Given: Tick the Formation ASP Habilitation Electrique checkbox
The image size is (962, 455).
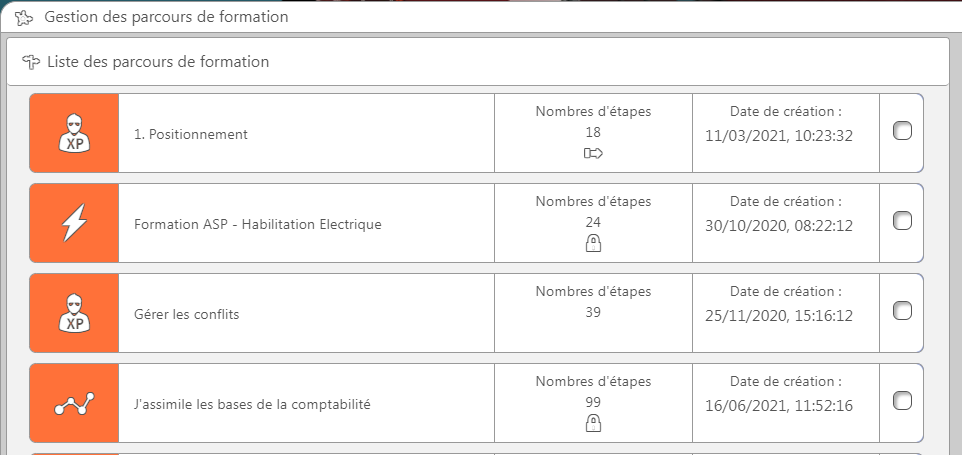Looking at the screenshot, I should point(902,220).
